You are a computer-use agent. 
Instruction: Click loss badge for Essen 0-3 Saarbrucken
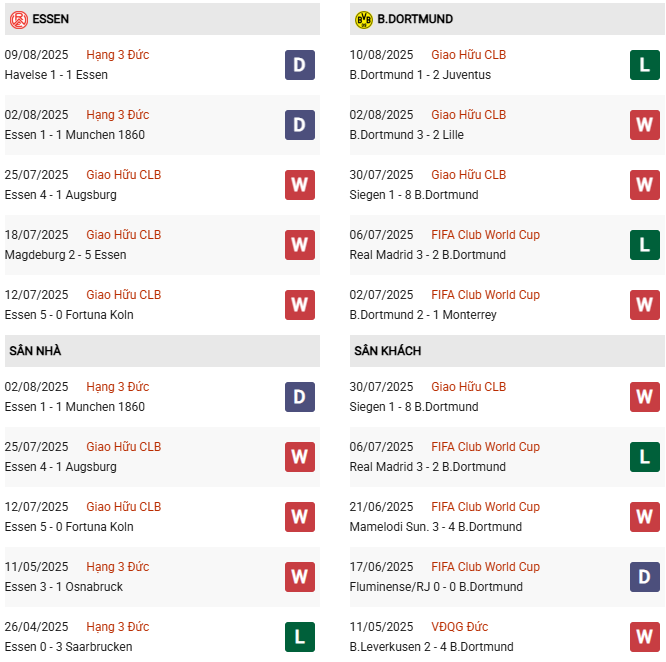[299, 637]
